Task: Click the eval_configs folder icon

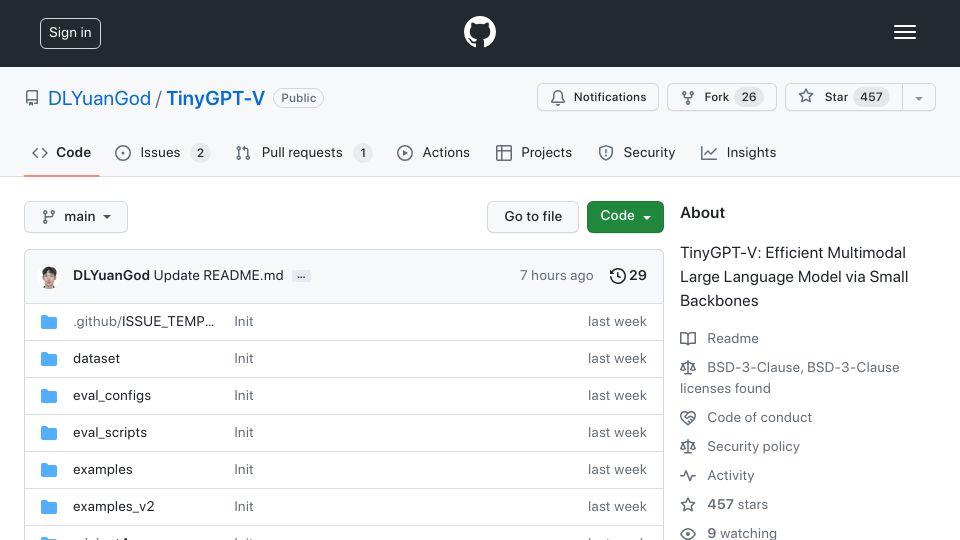Action: click(x=49, y=396)
